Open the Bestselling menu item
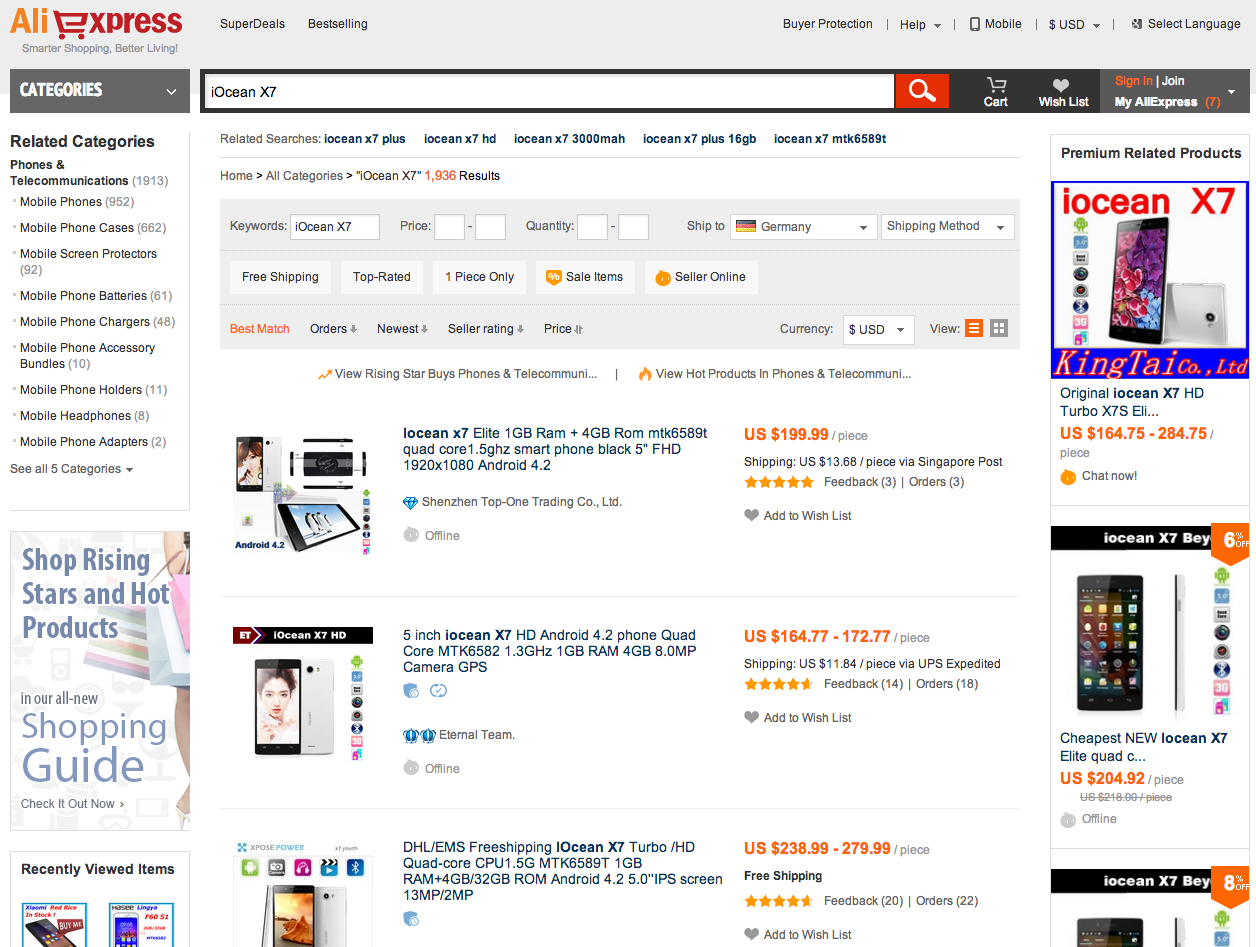This screenshot has width=1256, height=947. (x=337, y=24)
